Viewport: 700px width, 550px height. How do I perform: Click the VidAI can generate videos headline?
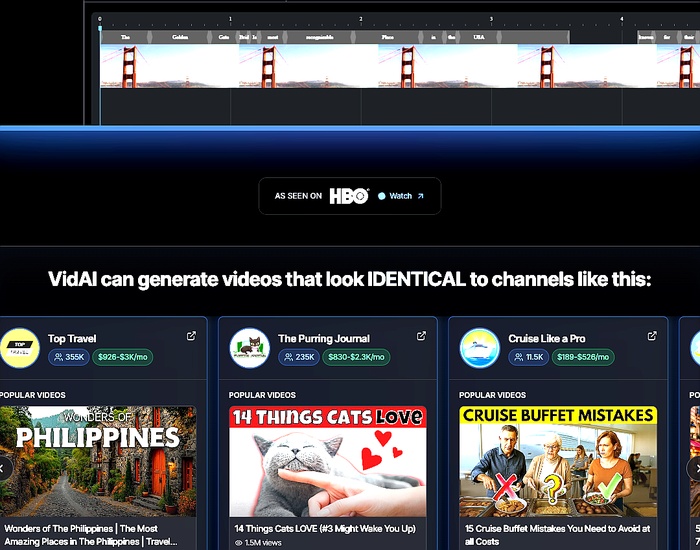click(x=350, y=280)
